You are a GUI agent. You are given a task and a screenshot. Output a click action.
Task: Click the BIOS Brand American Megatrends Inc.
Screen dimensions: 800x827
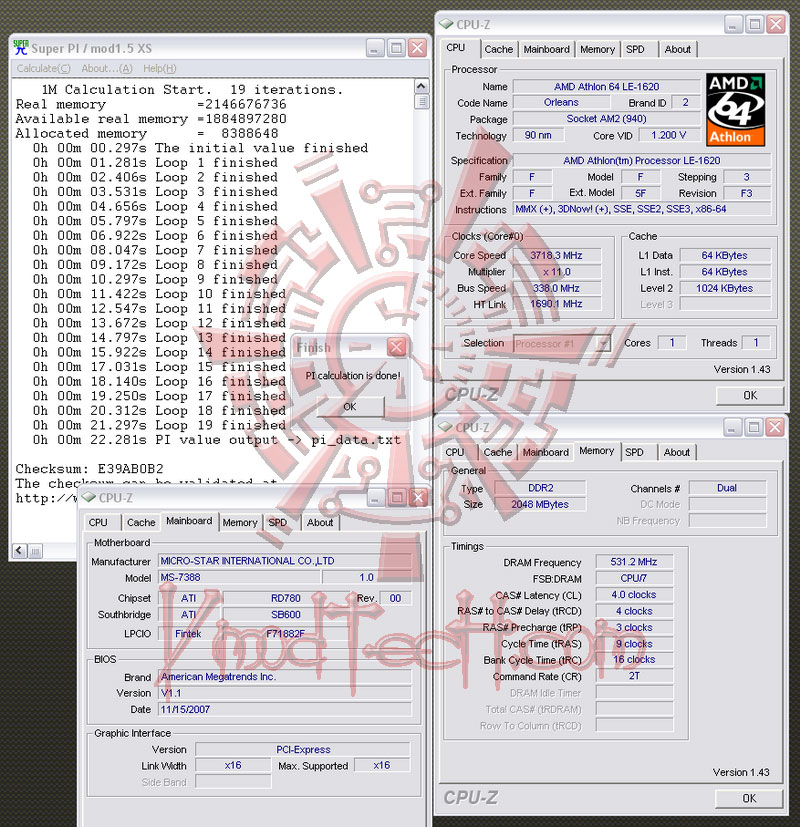pos(285,677)
